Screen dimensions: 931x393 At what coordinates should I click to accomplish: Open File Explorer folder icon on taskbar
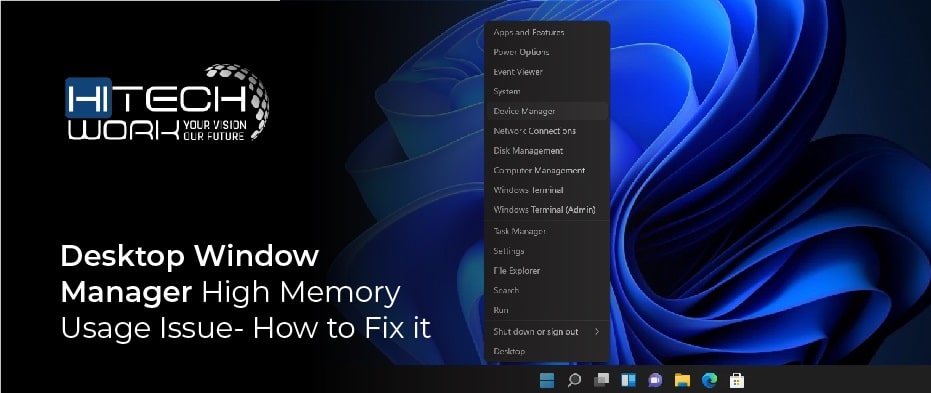click(x=682, y=380)
